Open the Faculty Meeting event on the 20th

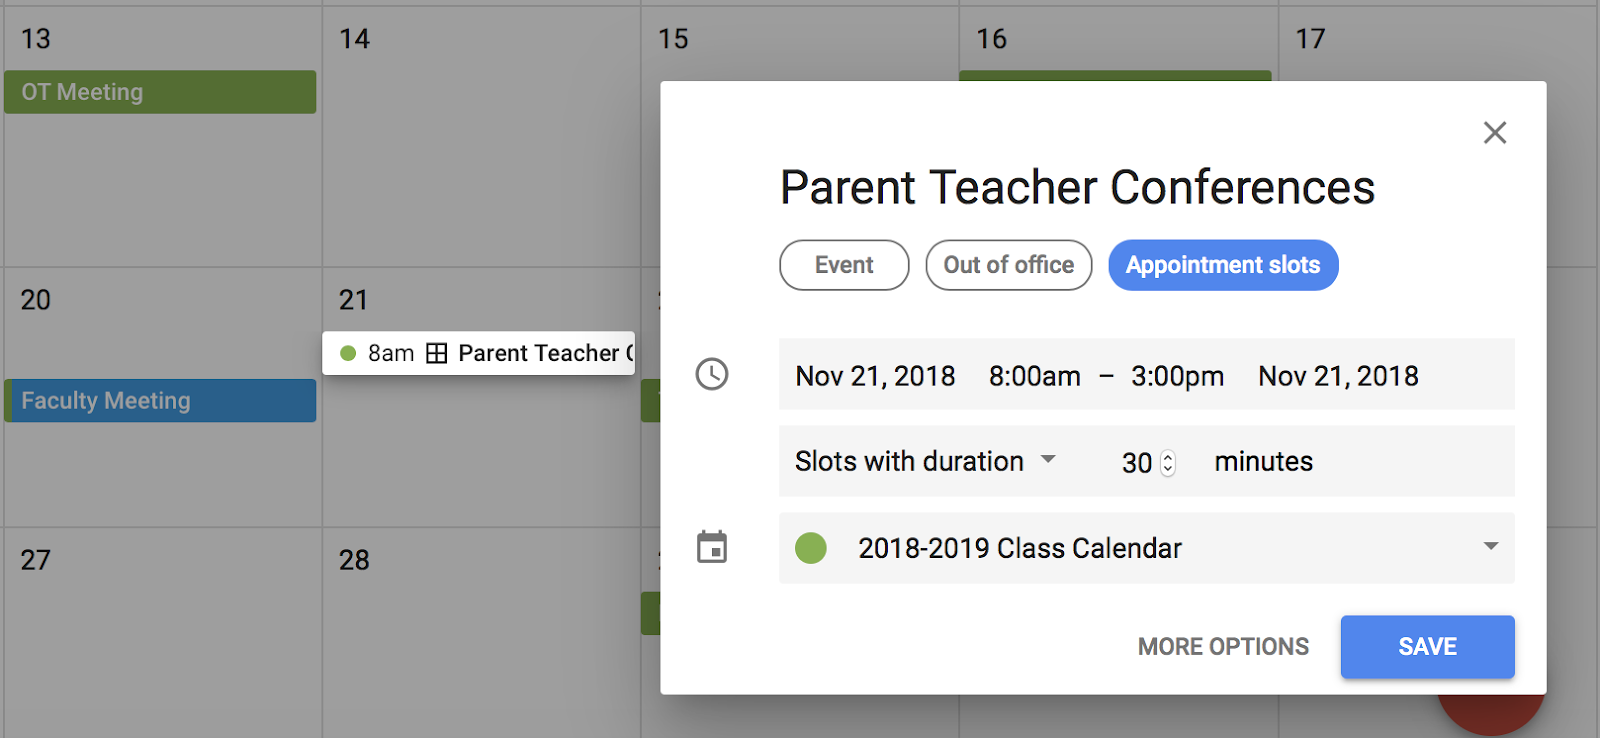point(160,401)
